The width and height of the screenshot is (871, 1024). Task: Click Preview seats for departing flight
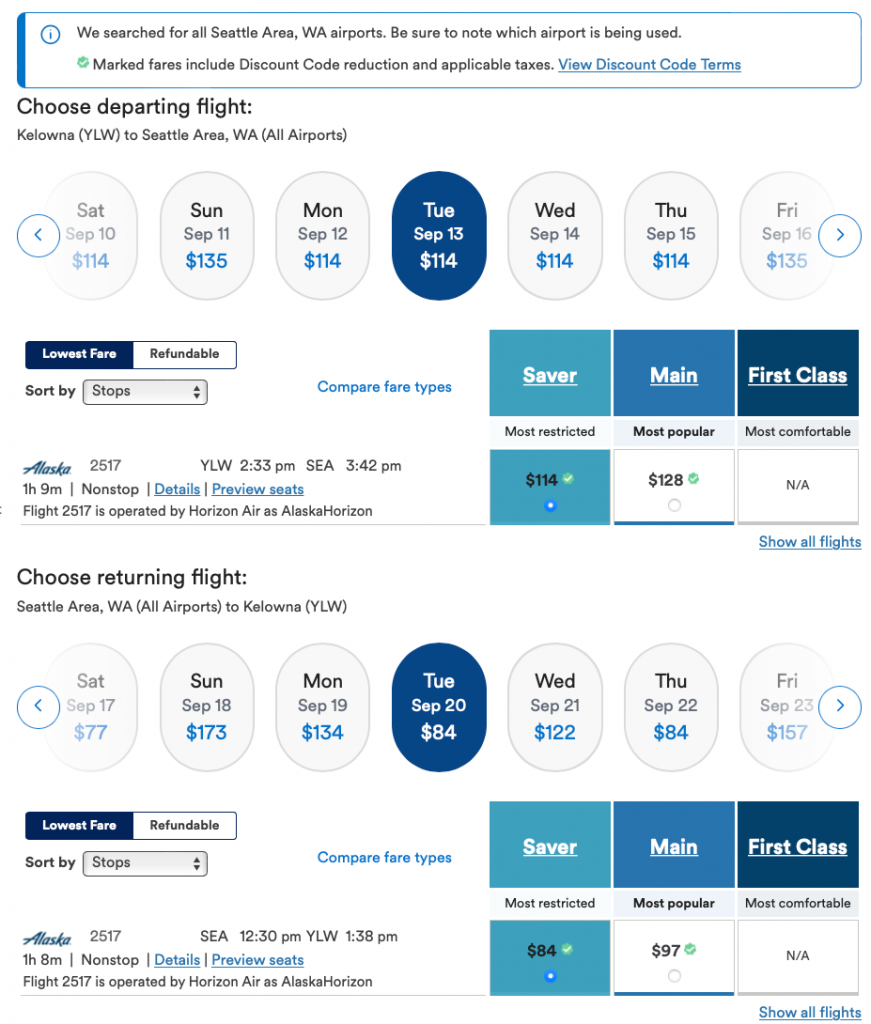click(x=257, y=489)
